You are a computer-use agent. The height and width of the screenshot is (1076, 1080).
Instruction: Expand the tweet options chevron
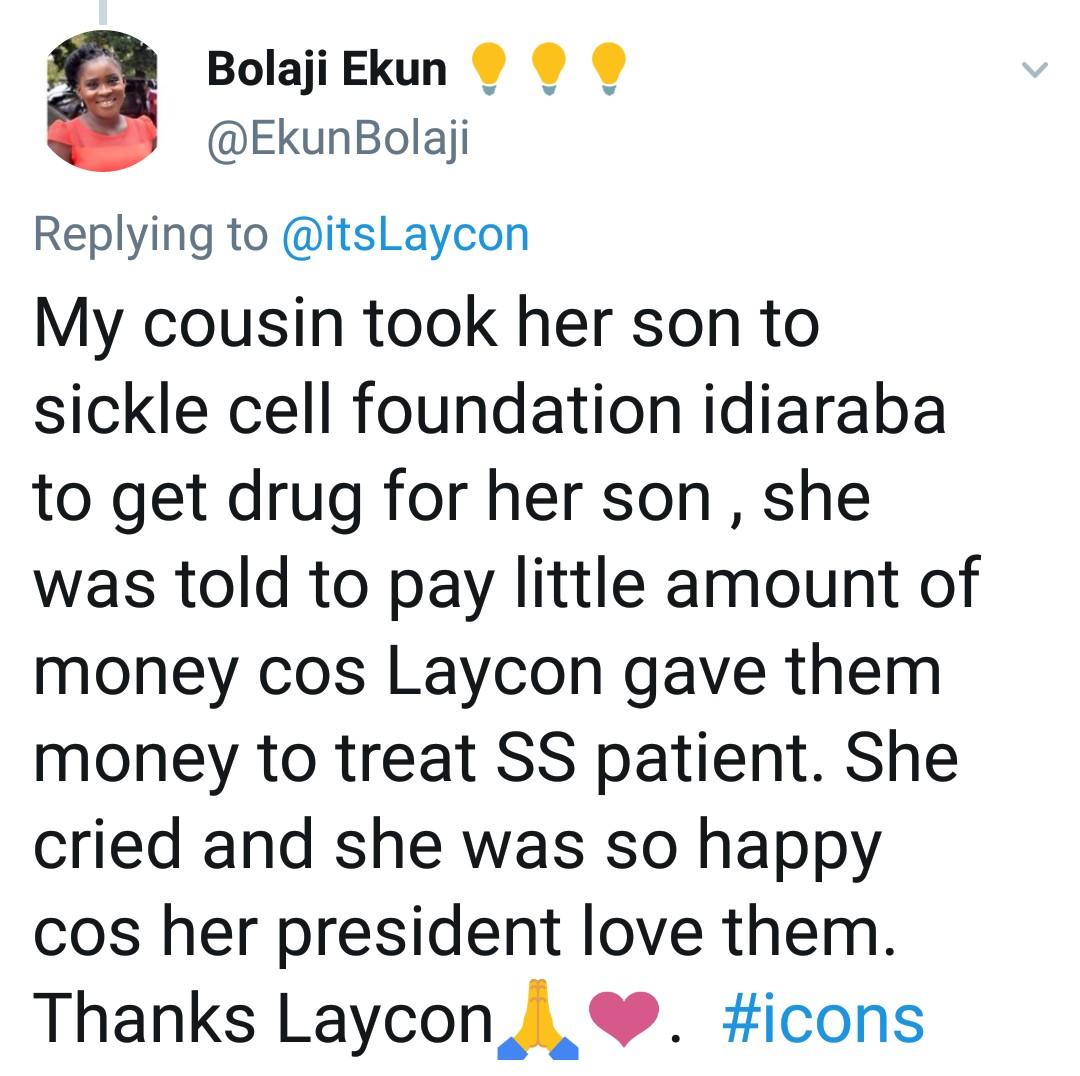1036,70
